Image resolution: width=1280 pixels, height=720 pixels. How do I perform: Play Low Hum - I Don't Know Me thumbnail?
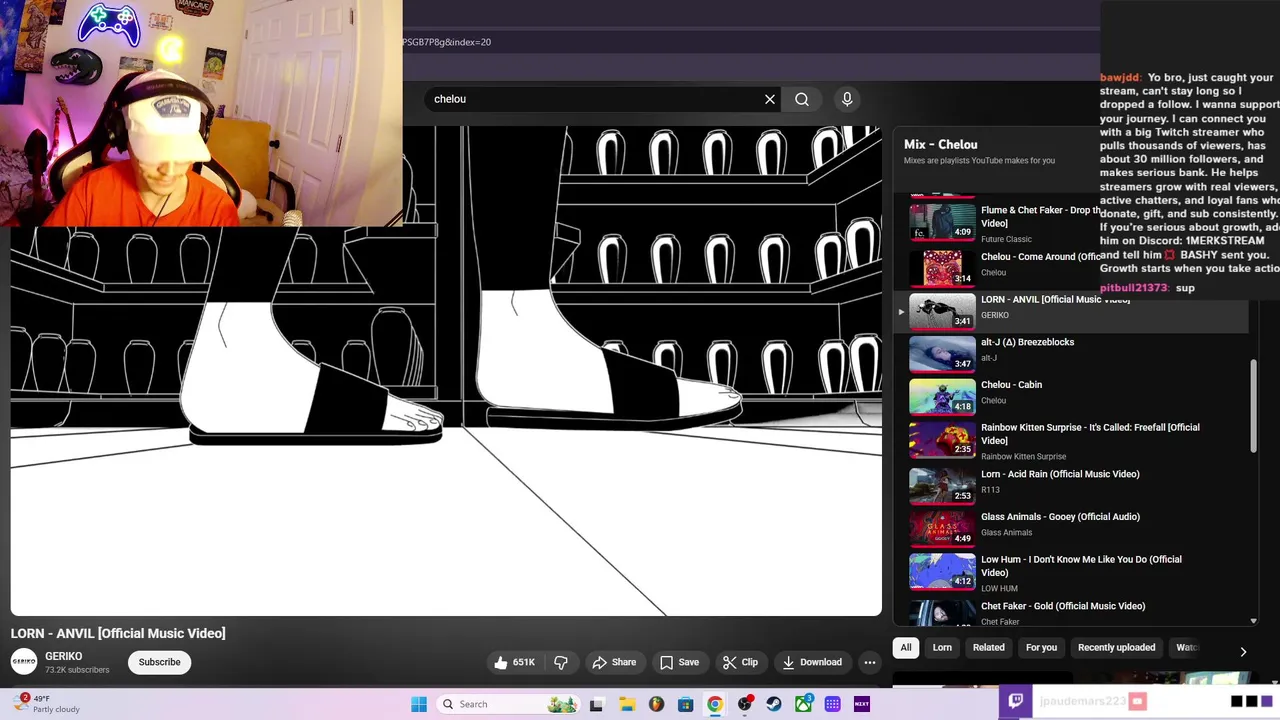coord(942,571)
